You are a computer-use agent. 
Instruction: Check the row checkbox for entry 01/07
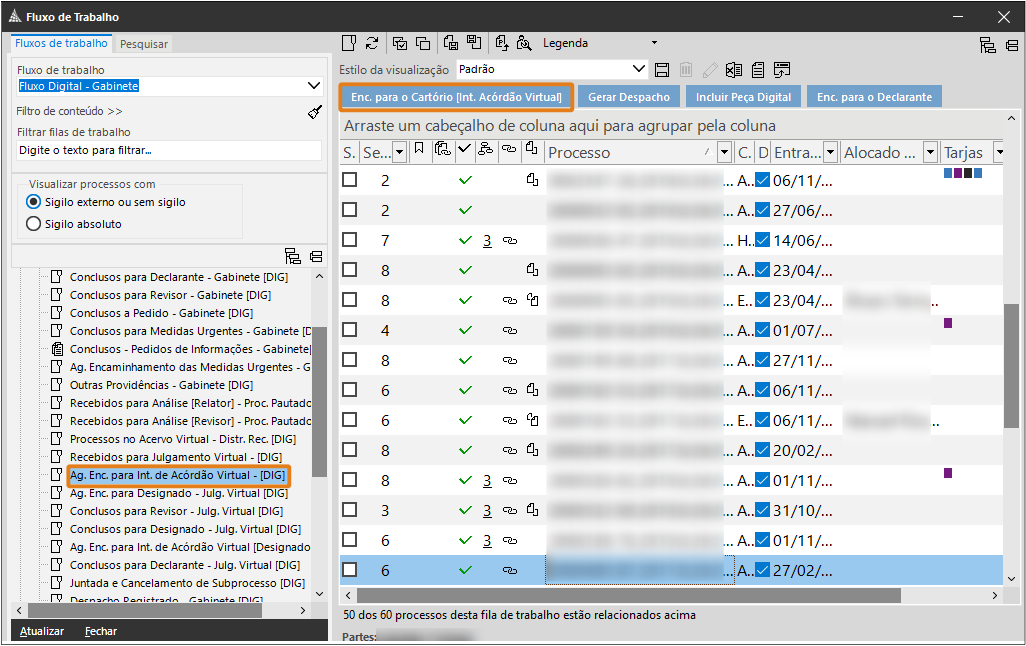tap(349, 329)
